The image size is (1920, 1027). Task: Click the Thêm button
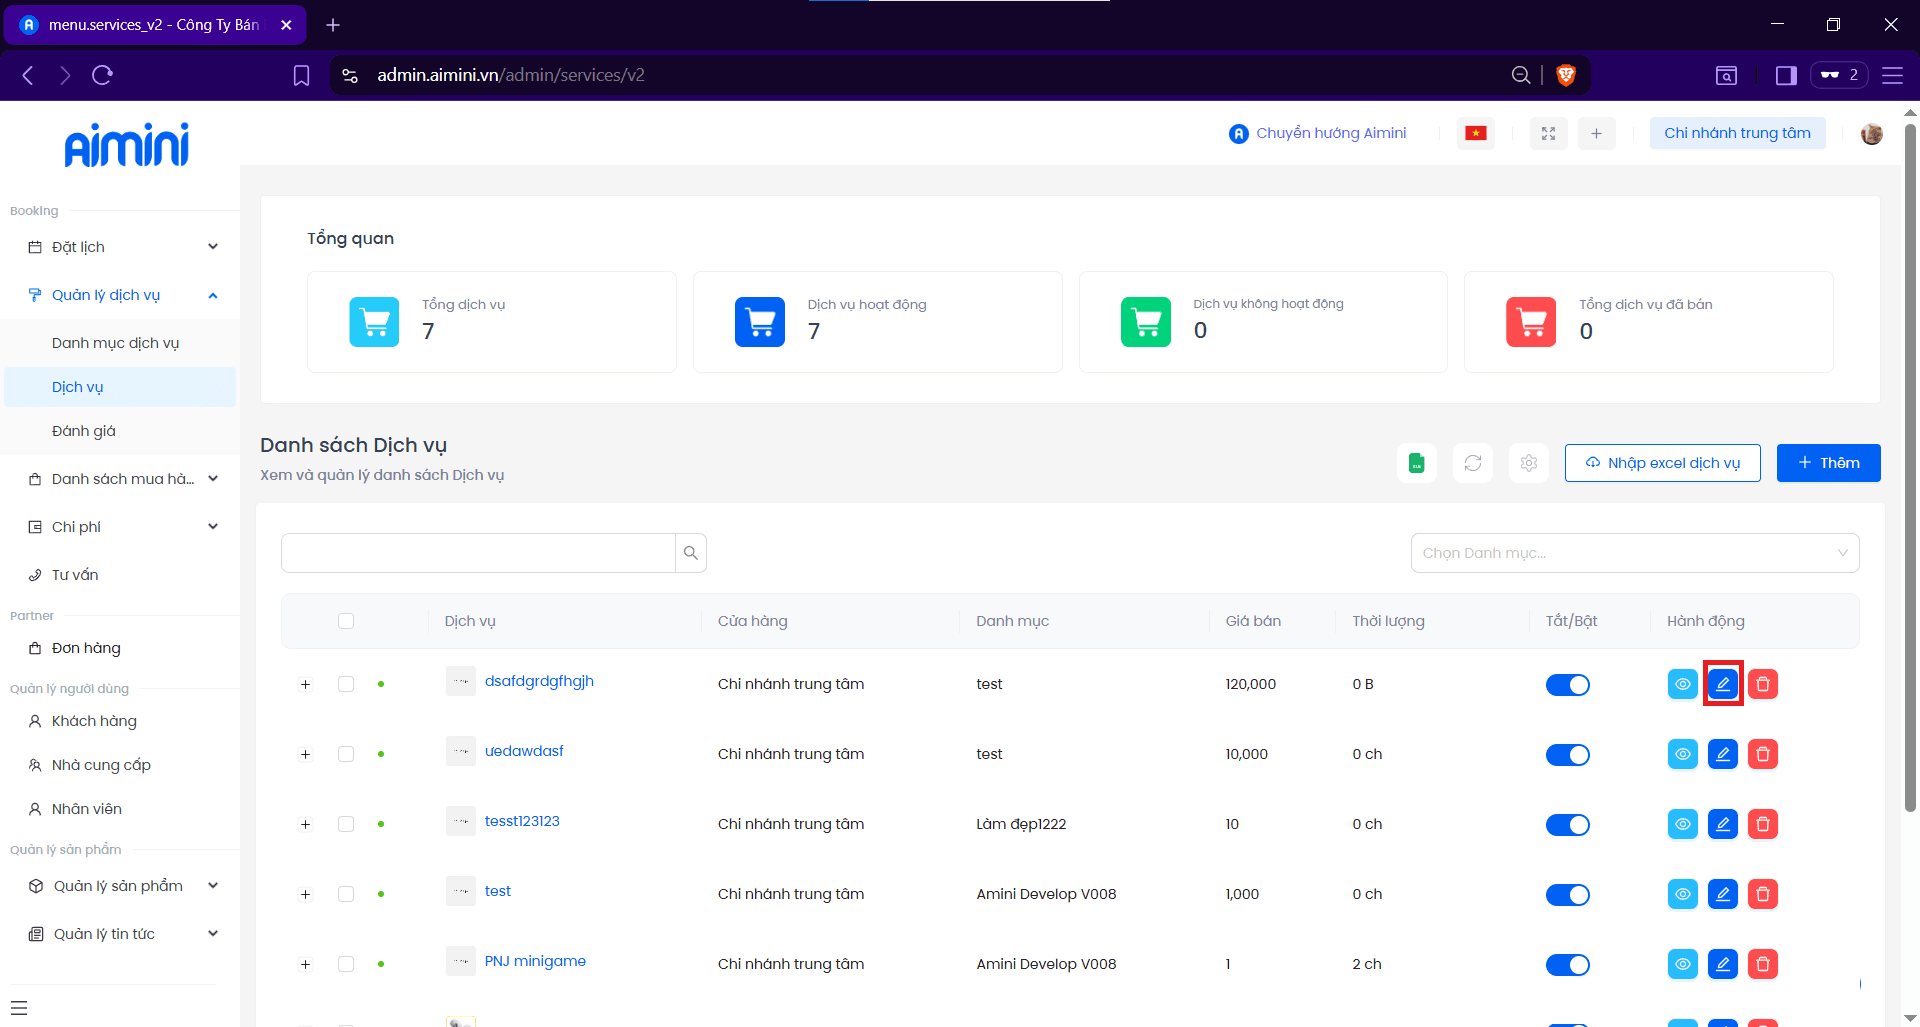point(1828,463)
